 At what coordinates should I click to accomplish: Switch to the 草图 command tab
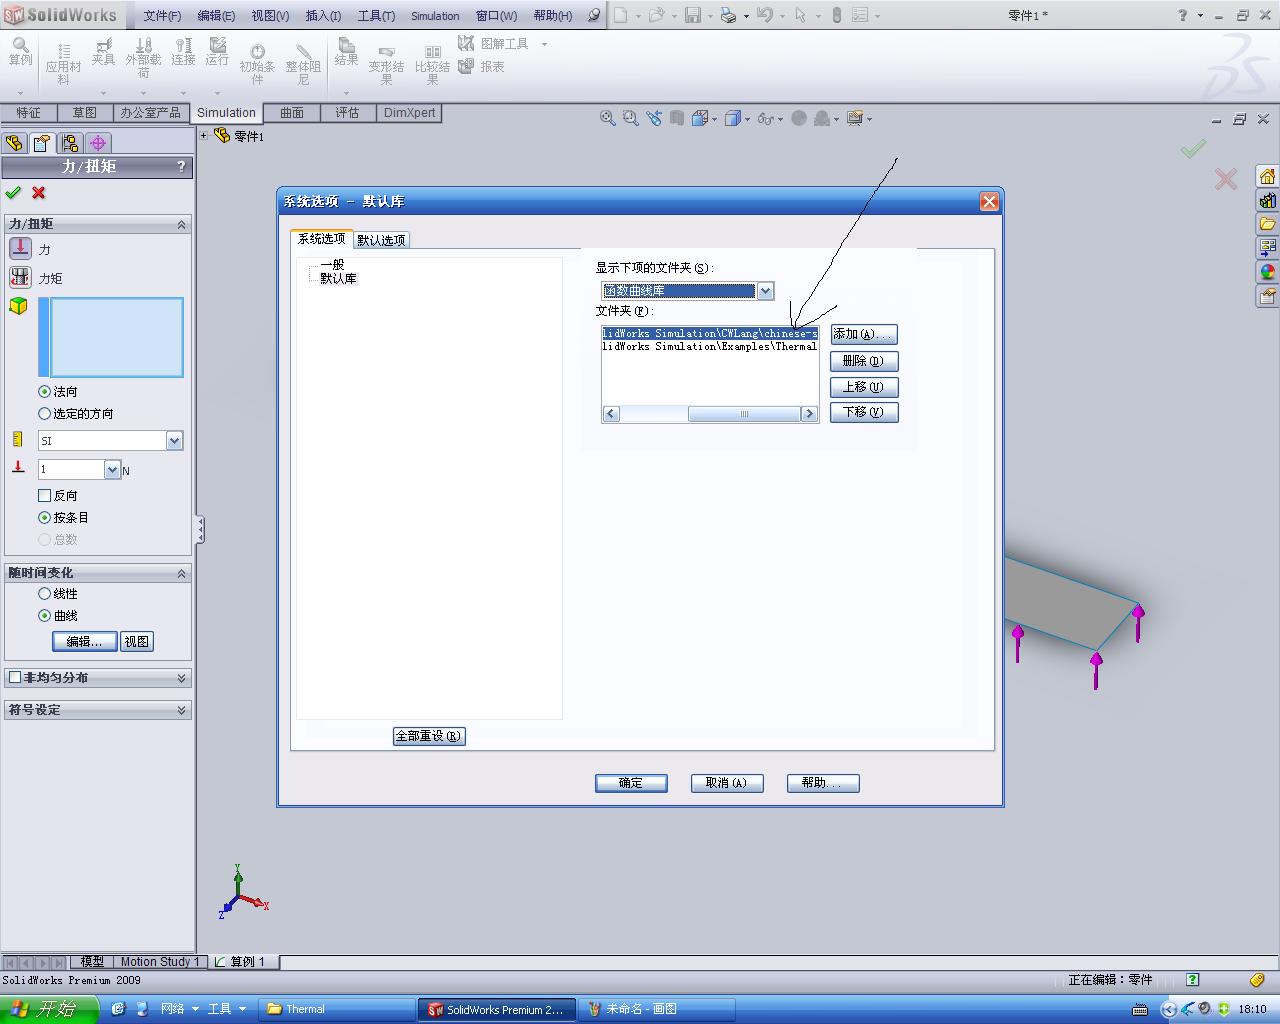(x=85, y=112)
